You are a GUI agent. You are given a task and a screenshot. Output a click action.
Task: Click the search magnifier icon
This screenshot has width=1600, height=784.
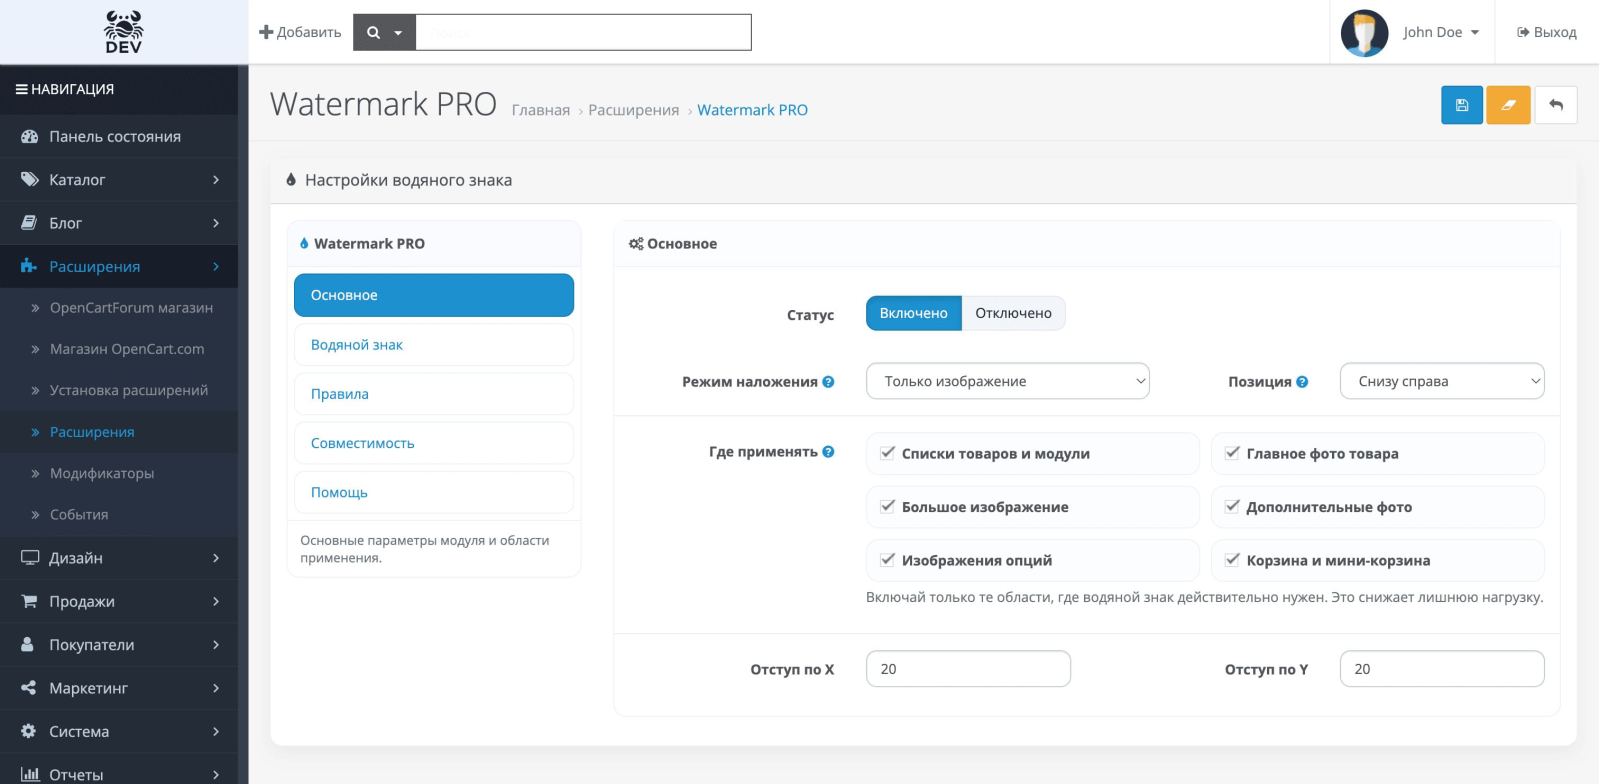374,32
